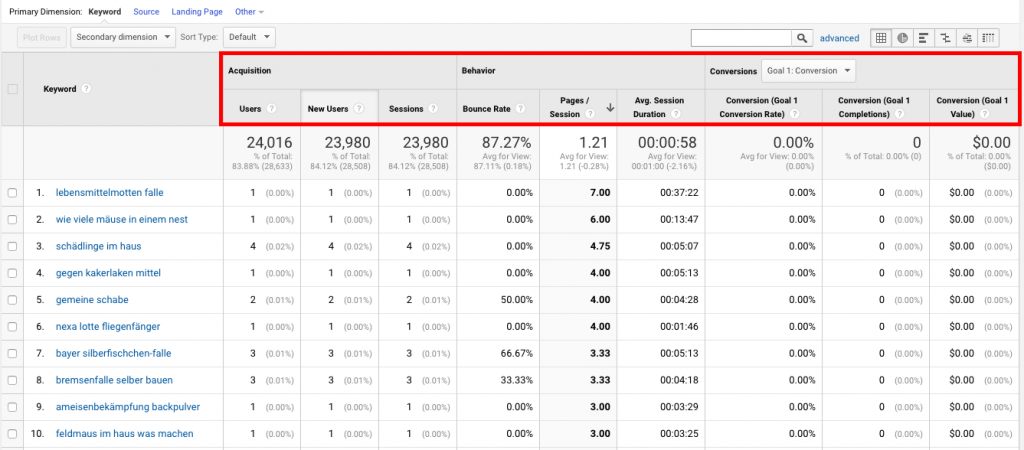Viewport: 1024px width, 450px height.
Task: Open keyword lebensmittelmotten falle
Action: tap(110, 193)
